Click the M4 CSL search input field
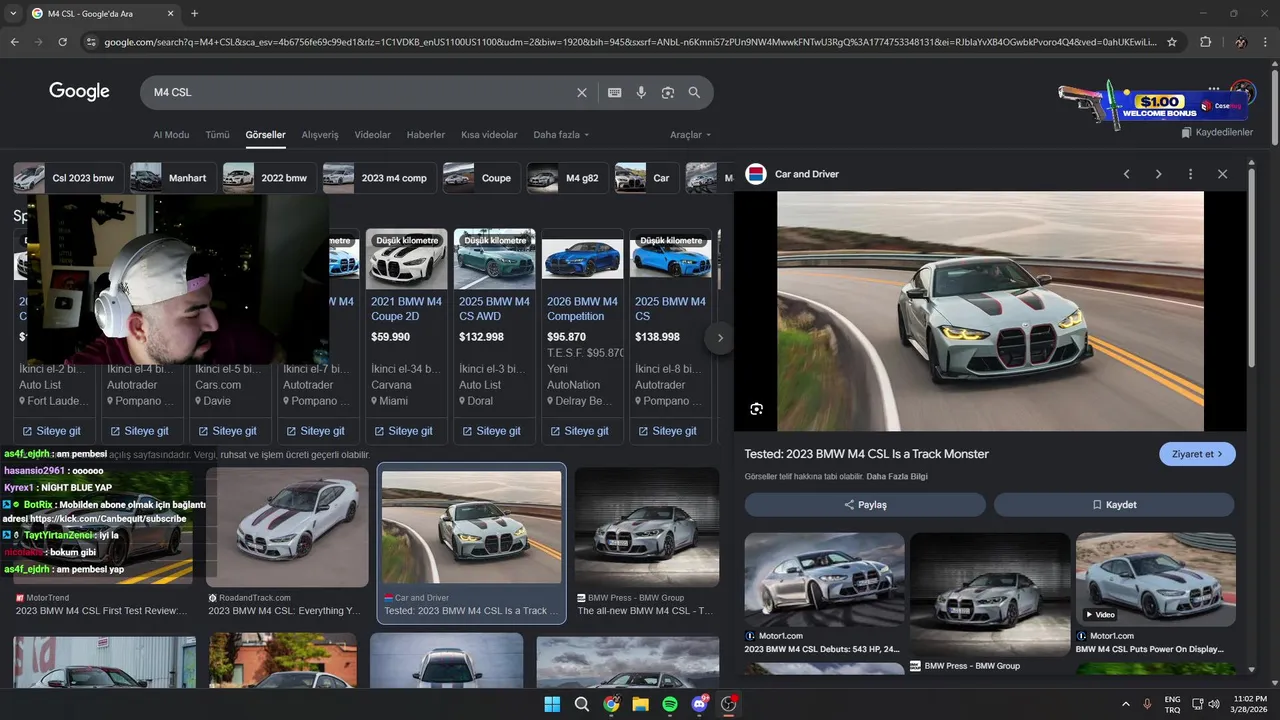 coord(360,92)
